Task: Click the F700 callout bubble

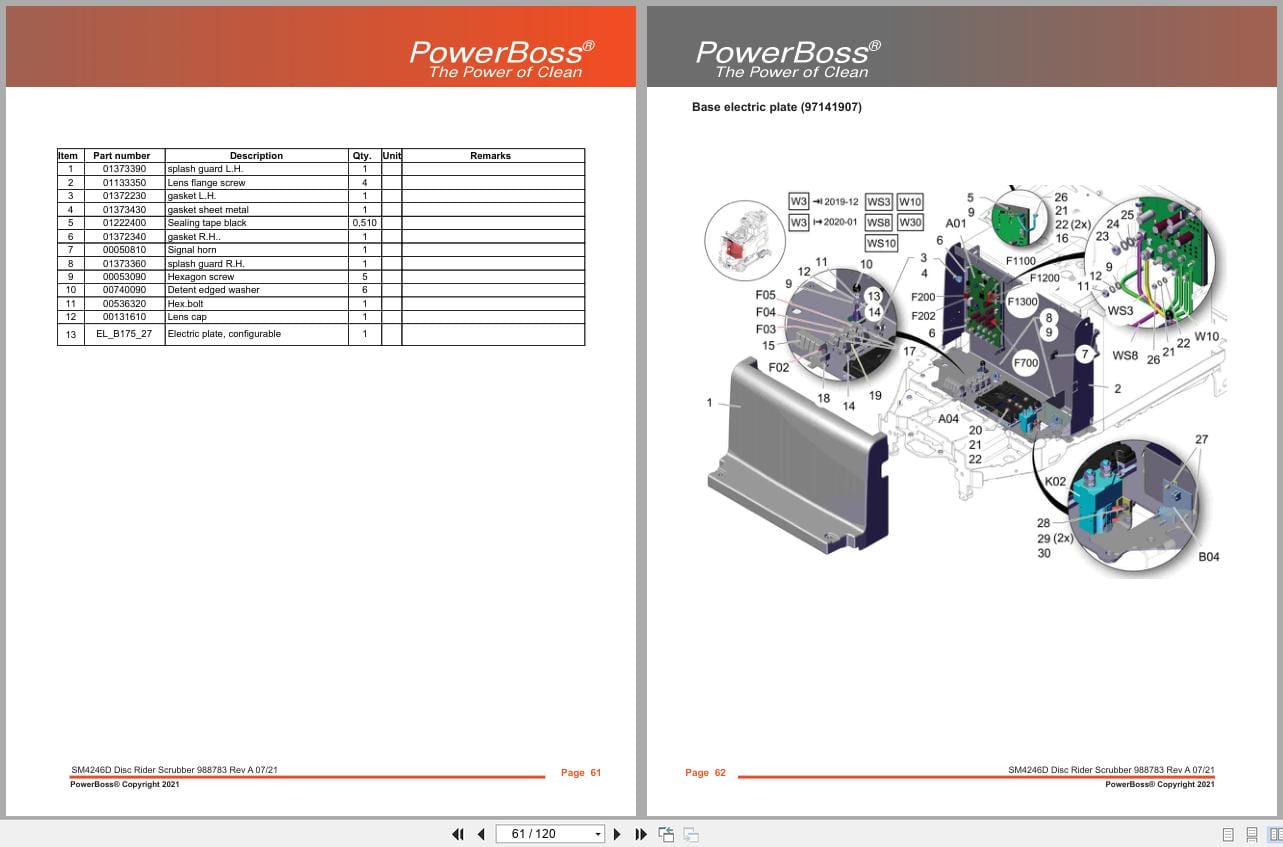Action: click(x=1026, y=363)
